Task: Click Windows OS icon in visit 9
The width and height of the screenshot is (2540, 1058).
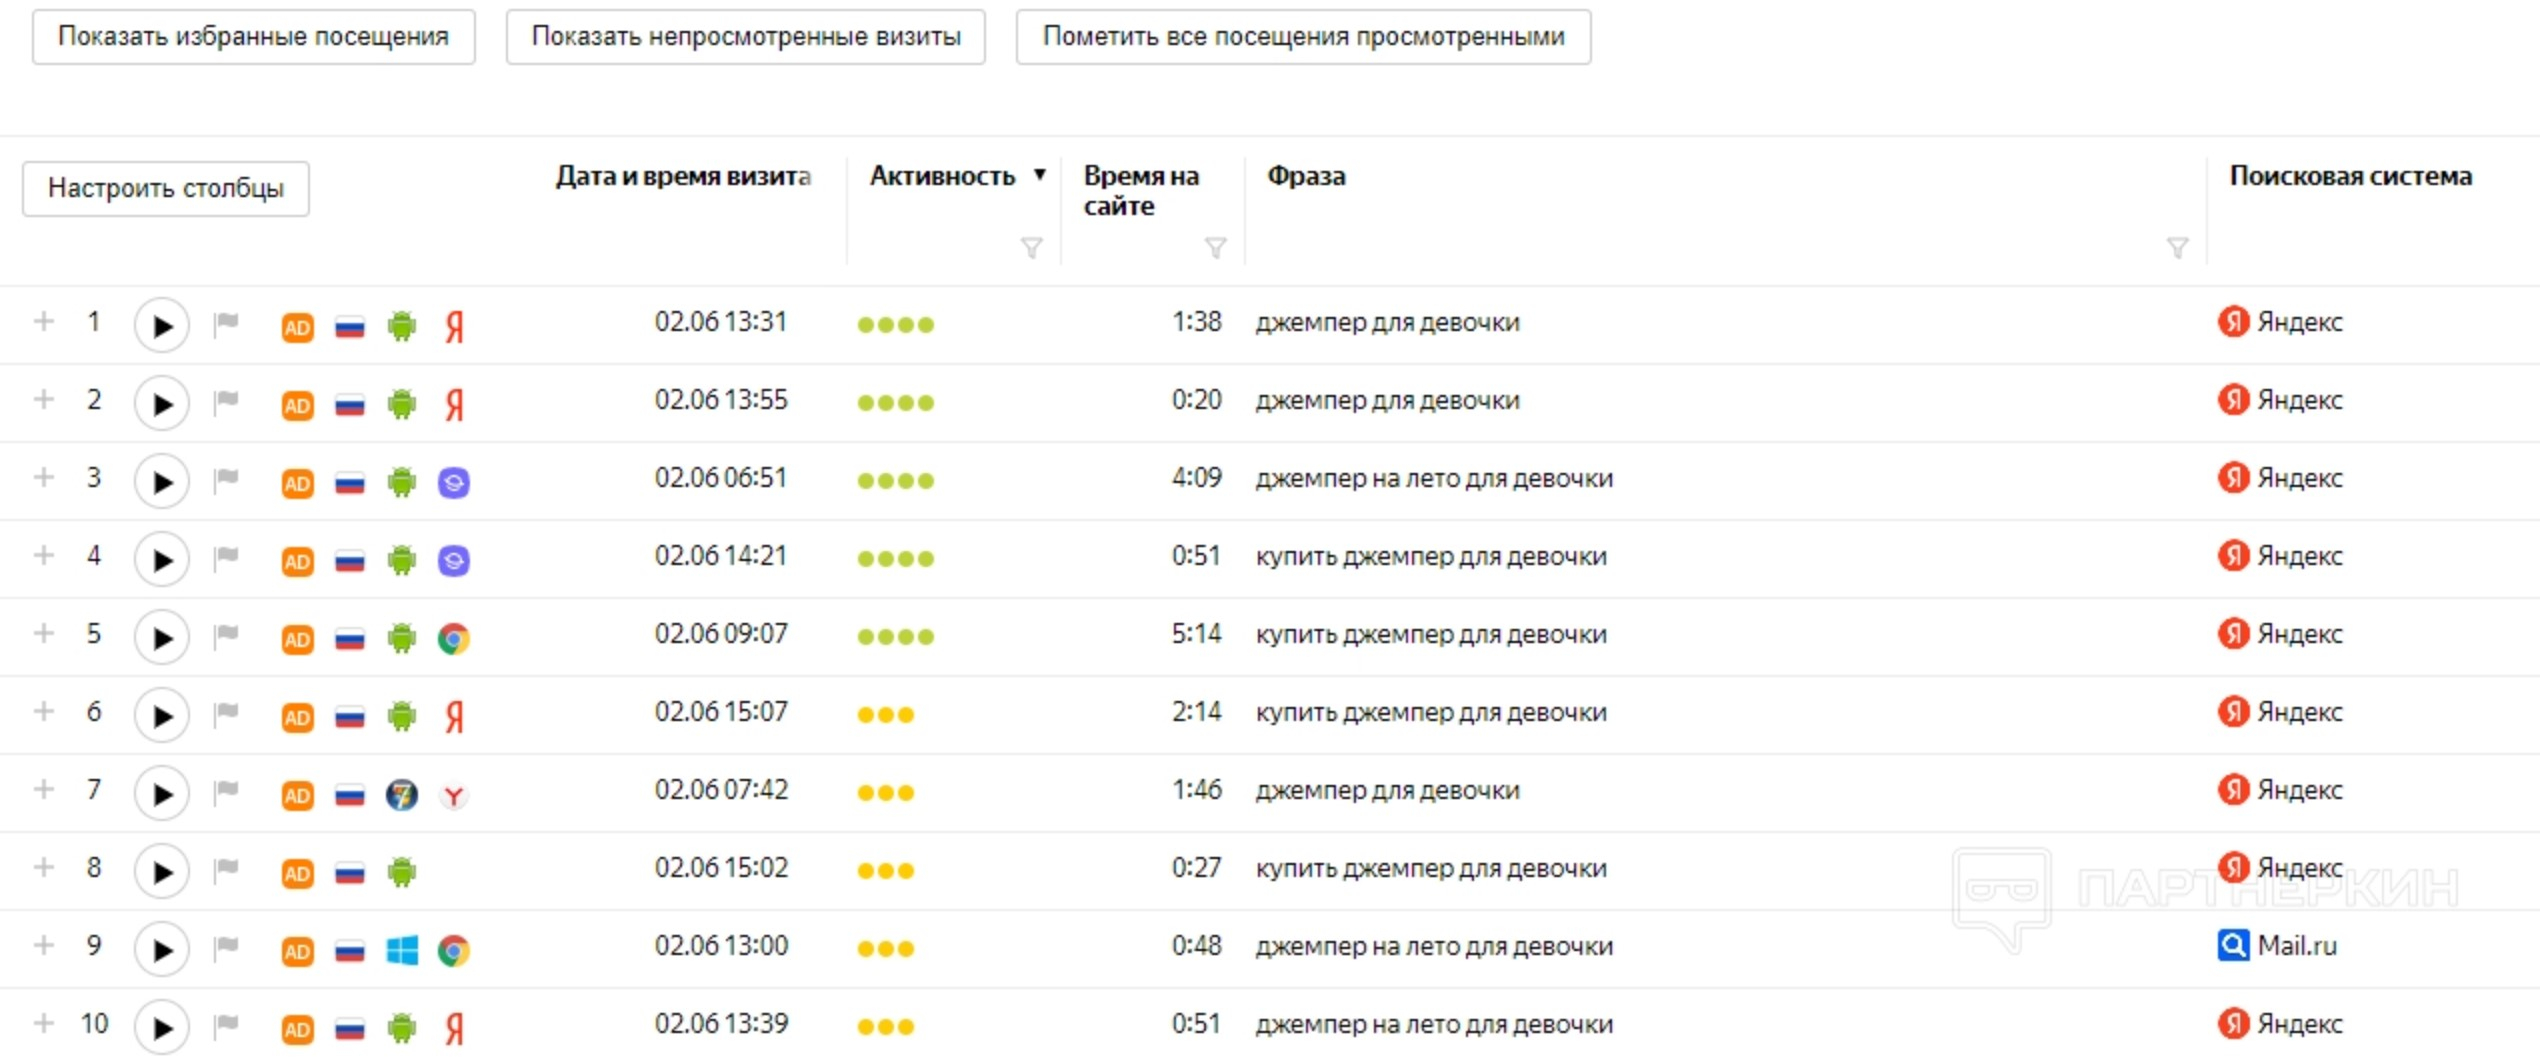Action: pyautogui.click(x=401, y=950)
